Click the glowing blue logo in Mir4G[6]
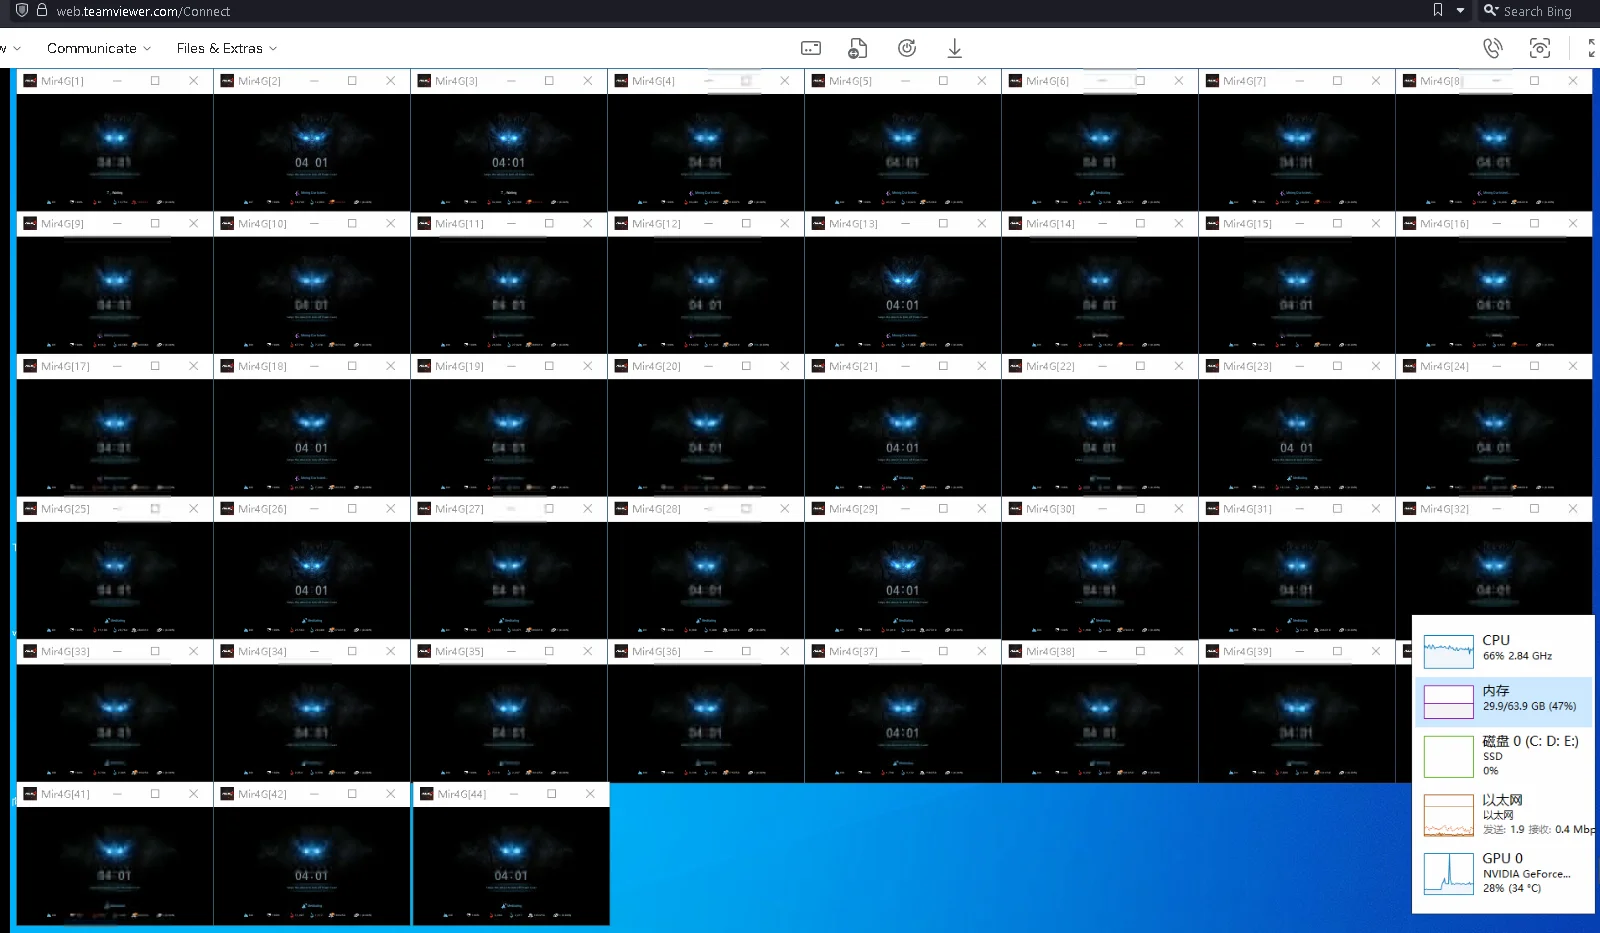Screen dimensions: 1600x933 (x=1099, y=136)
